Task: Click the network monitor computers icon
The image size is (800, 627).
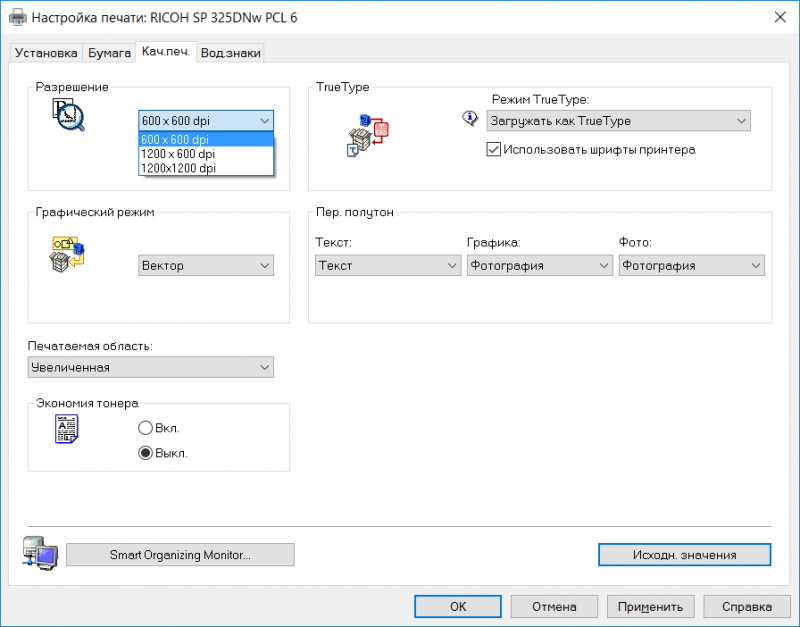Action: 40,553
